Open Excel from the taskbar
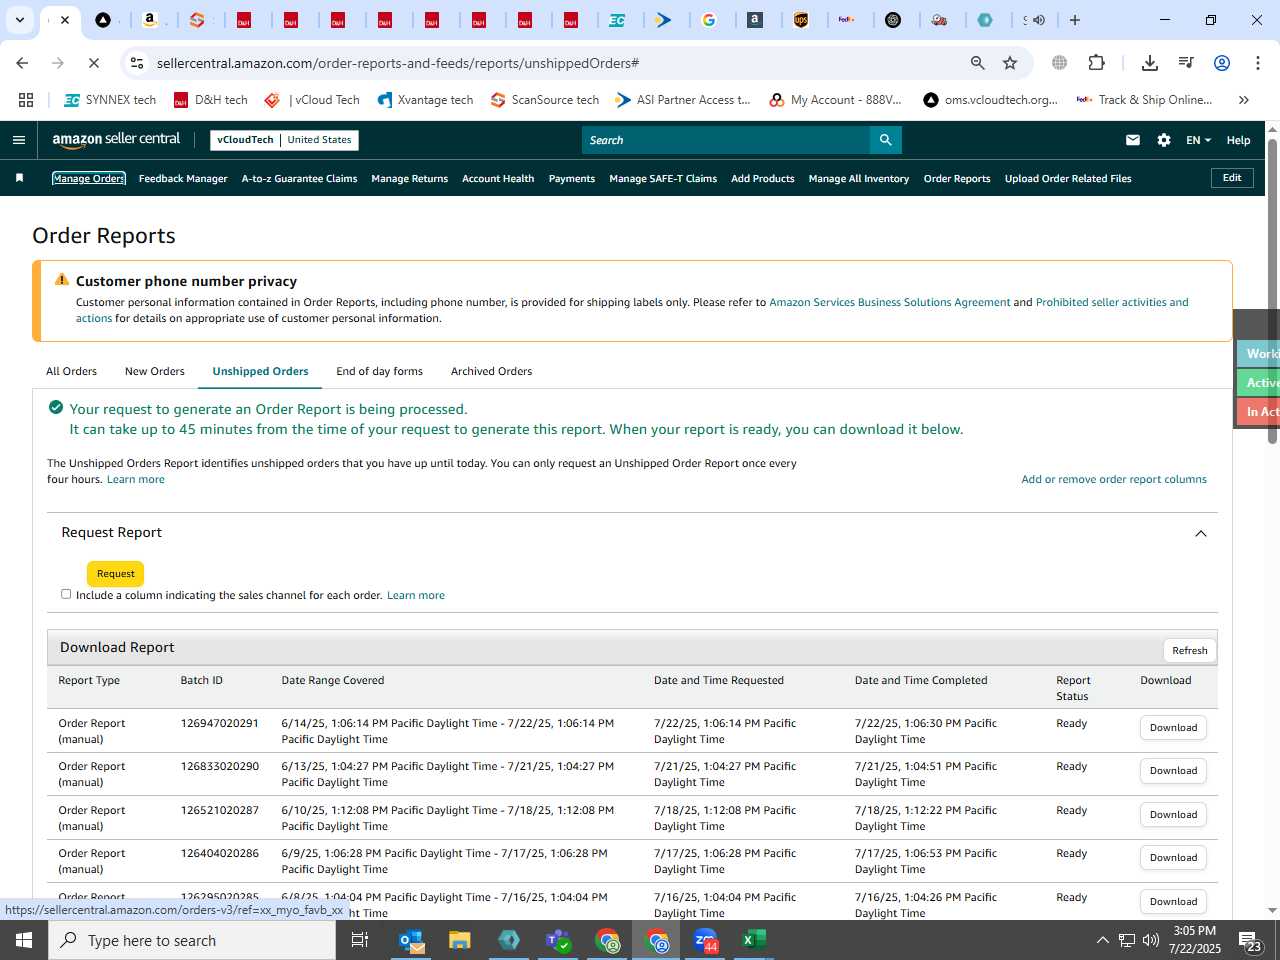Image resolution: width=1280 pixels, height=960 pixels. [x=753, y=940]
